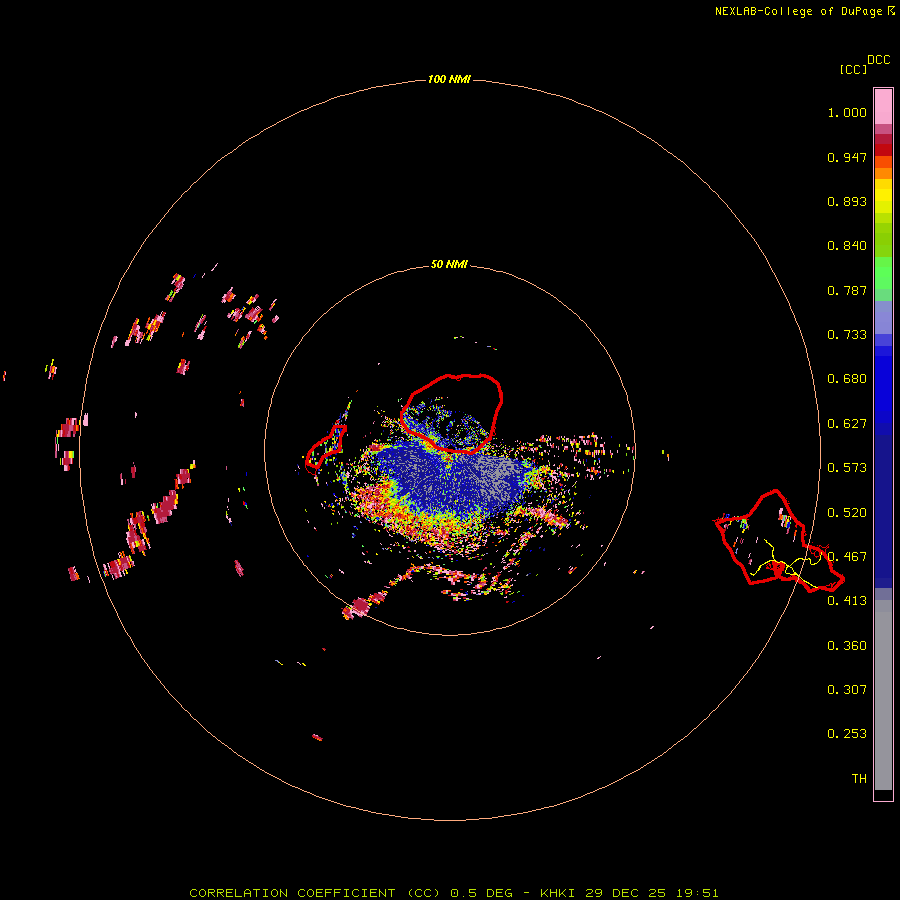Click the NEXLAB-College of DuPage header text
The width and height of the screenshot is (900, 900).
(x=798, y=11)
